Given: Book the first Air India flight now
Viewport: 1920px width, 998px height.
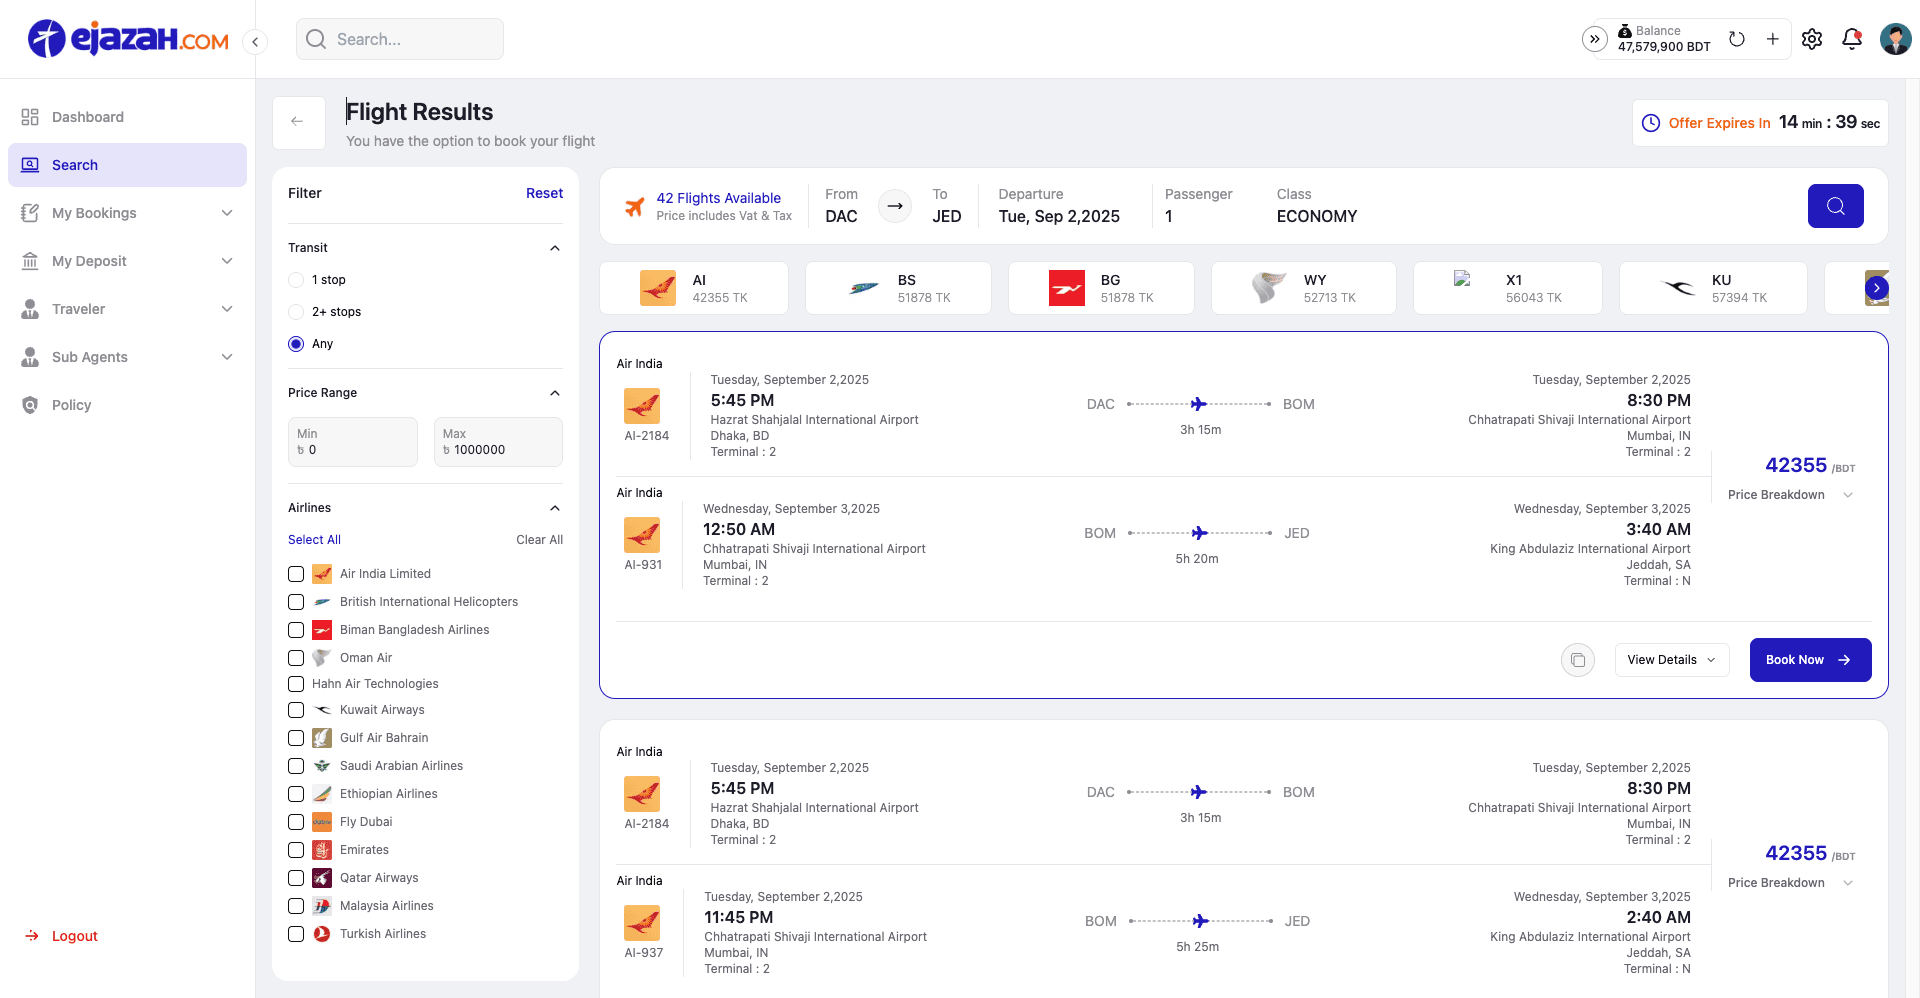Looking at the screenshot, I should [1810, 660].
